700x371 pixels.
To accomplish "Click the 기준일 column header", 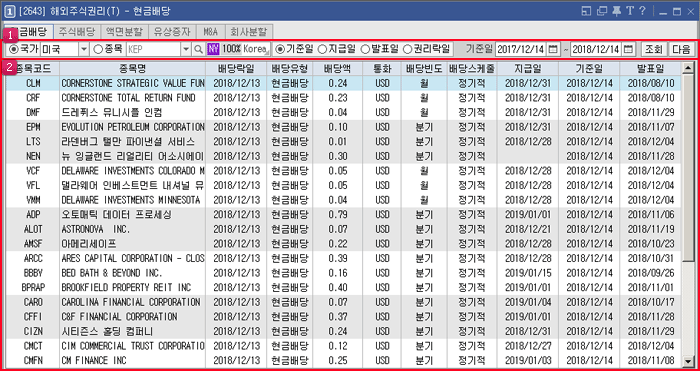I will 589,69.
